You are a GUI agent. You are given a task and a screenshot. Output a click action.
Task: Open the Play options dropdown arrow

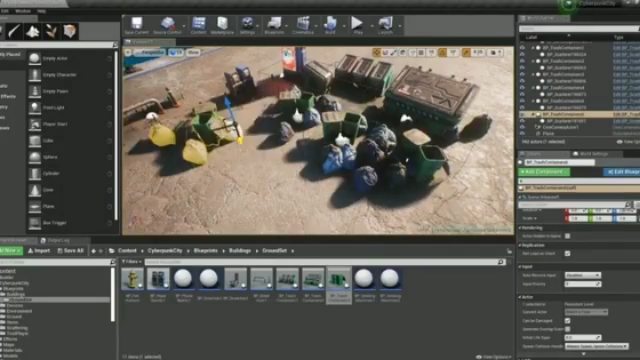372,26
